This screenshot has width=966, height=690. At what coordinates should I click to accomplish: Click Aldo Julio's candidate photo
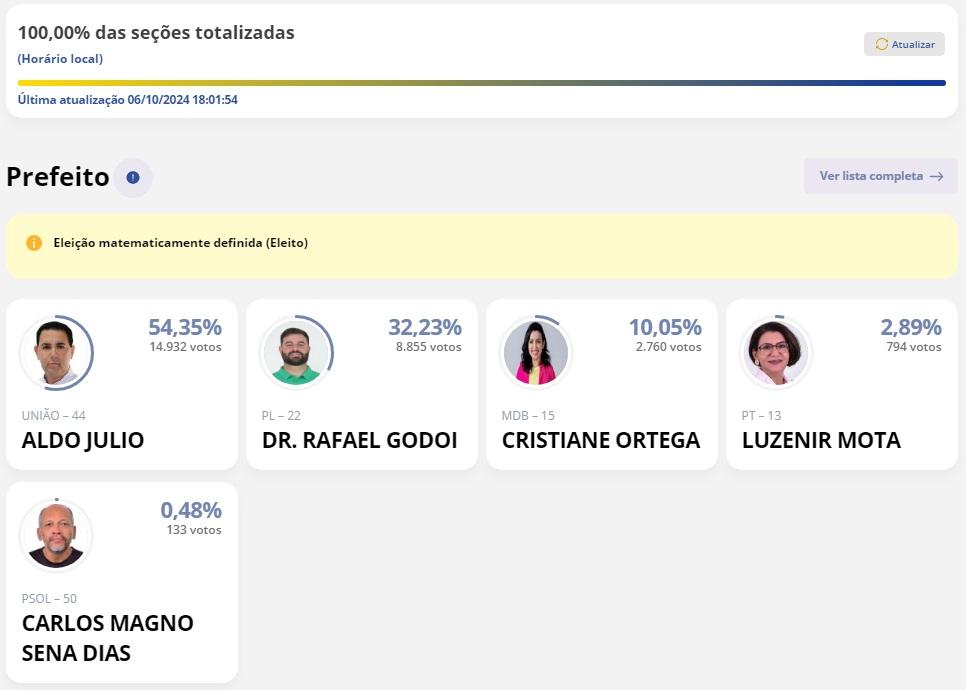coord(56,352)
